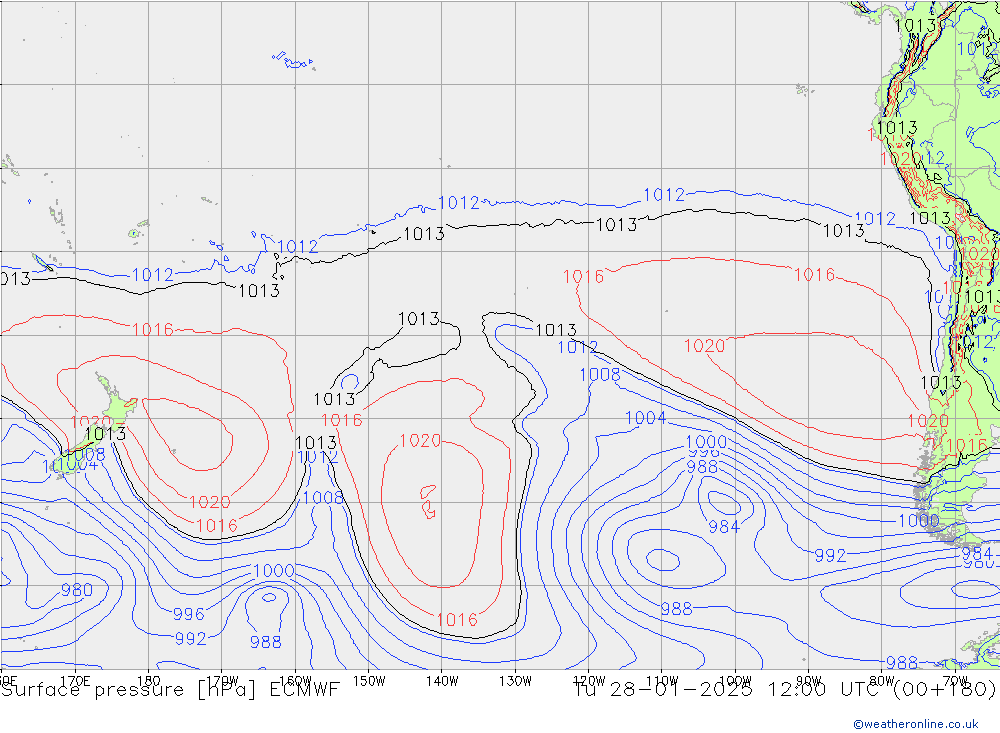Screen dimensions: 1000x733
Task: Click the 992 label west of Patagonia
Action: click(830, 556)
